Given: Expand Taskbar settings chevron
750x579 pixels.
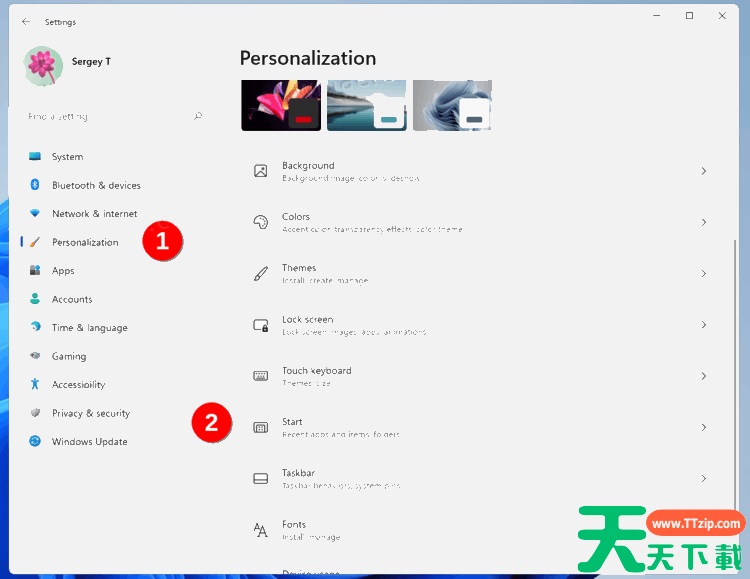Looking at the screenshot, I should pyautogui.click(x=704, y=478).
